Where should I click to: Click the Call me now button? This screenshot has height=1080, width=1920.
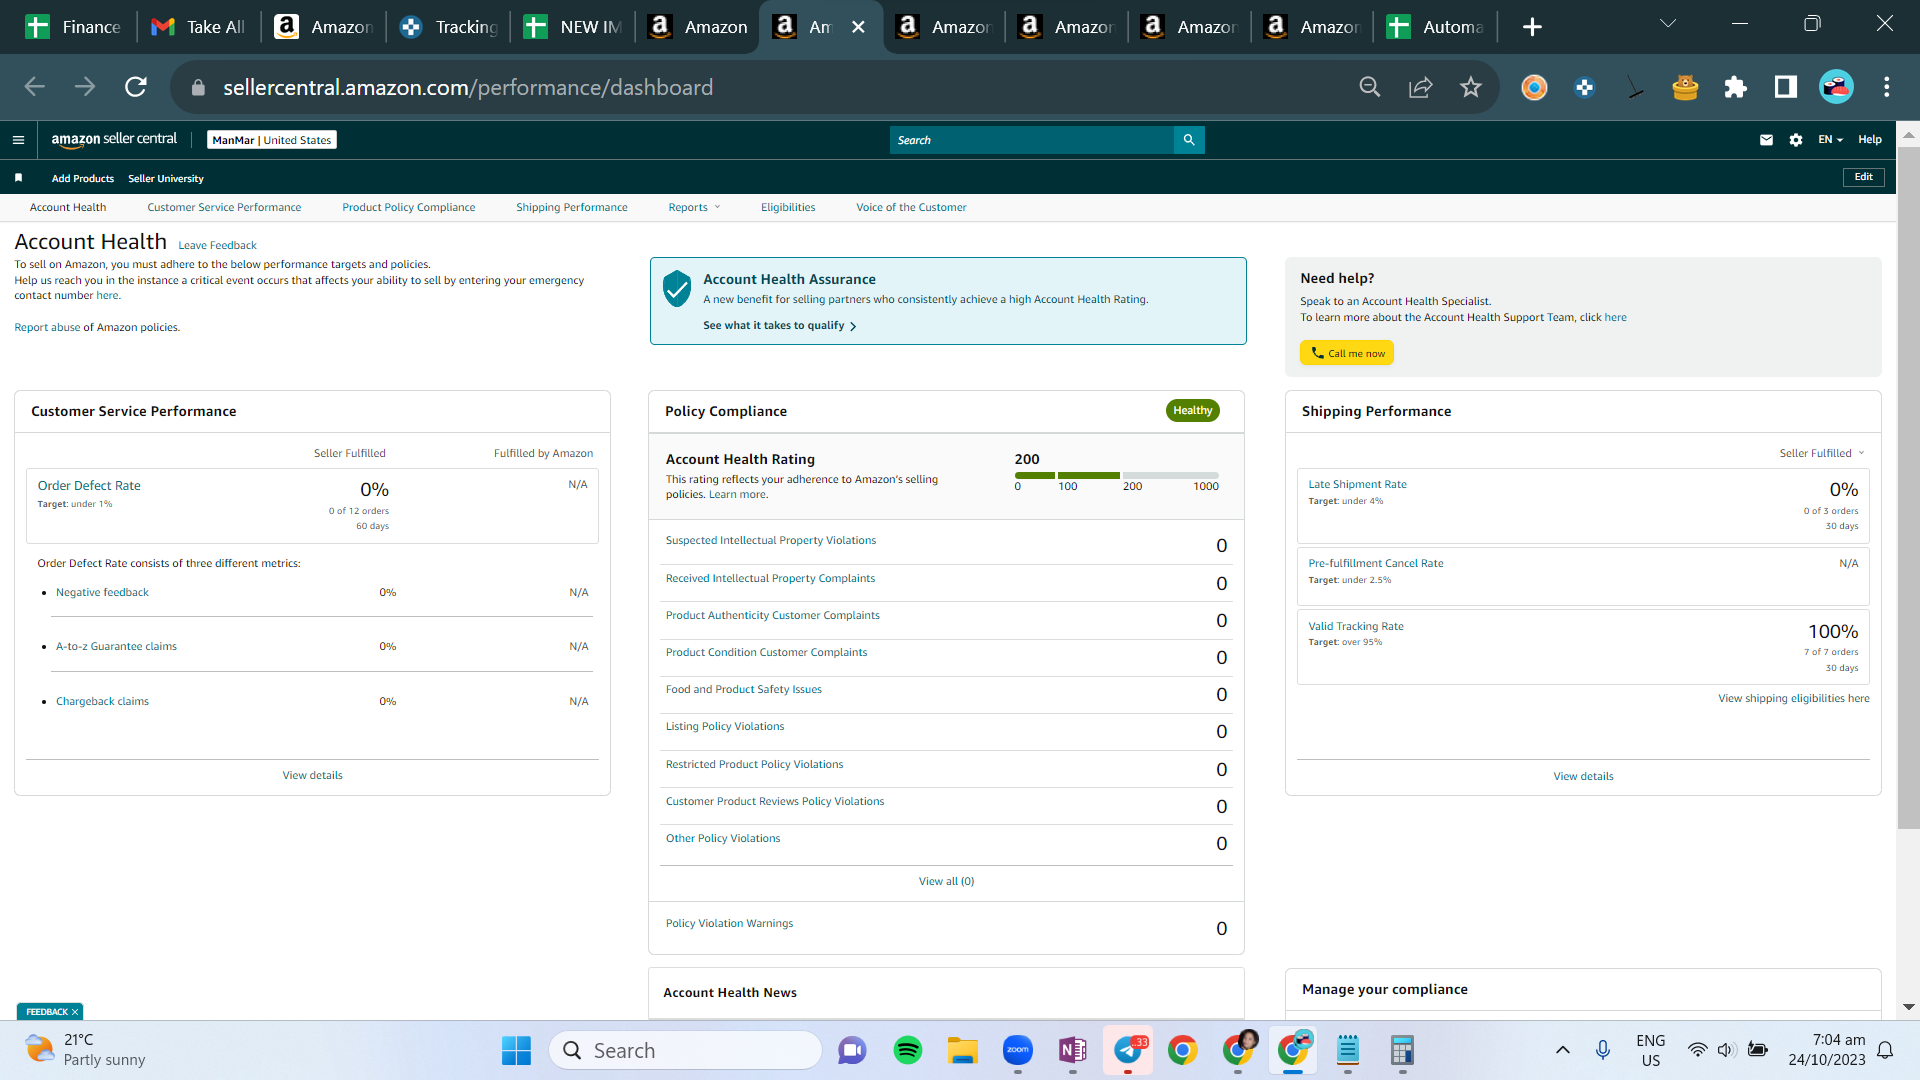pos(1346,353)
